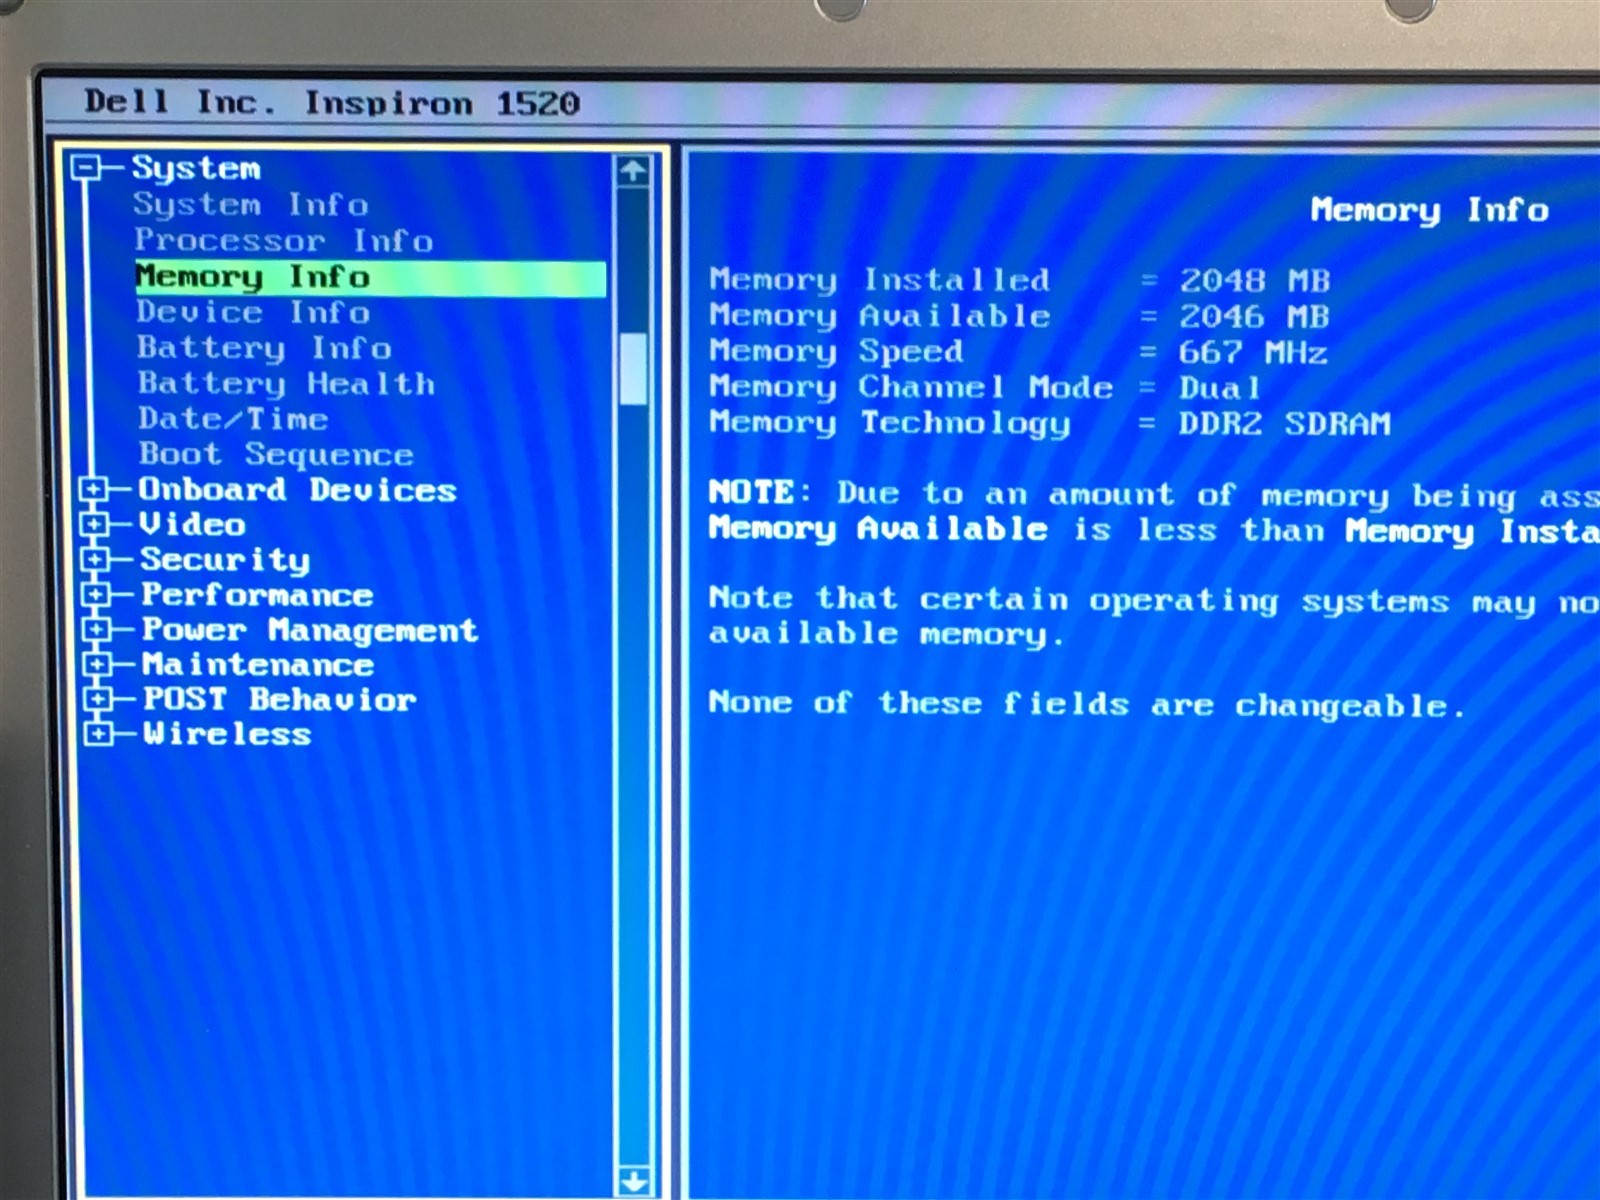Click the Memory Channel Mode value Dual
The height and width of the screenshot is (1200, 1600).
1220,388
